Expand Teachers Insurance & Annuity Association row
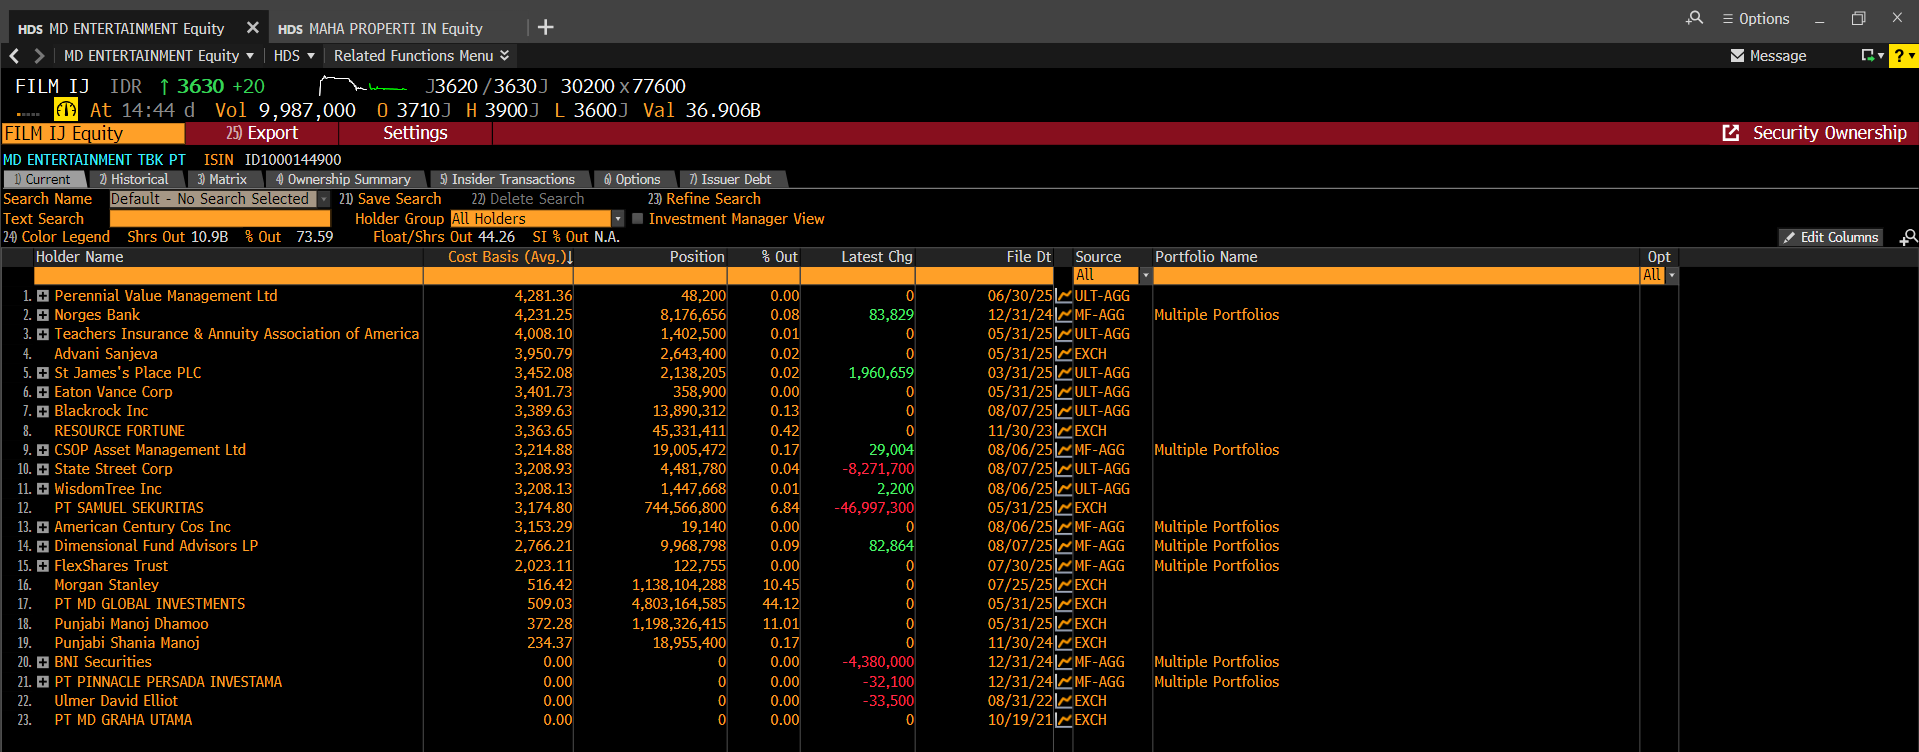Viewport: 1919px width, 752px height. tap(43, 334)
